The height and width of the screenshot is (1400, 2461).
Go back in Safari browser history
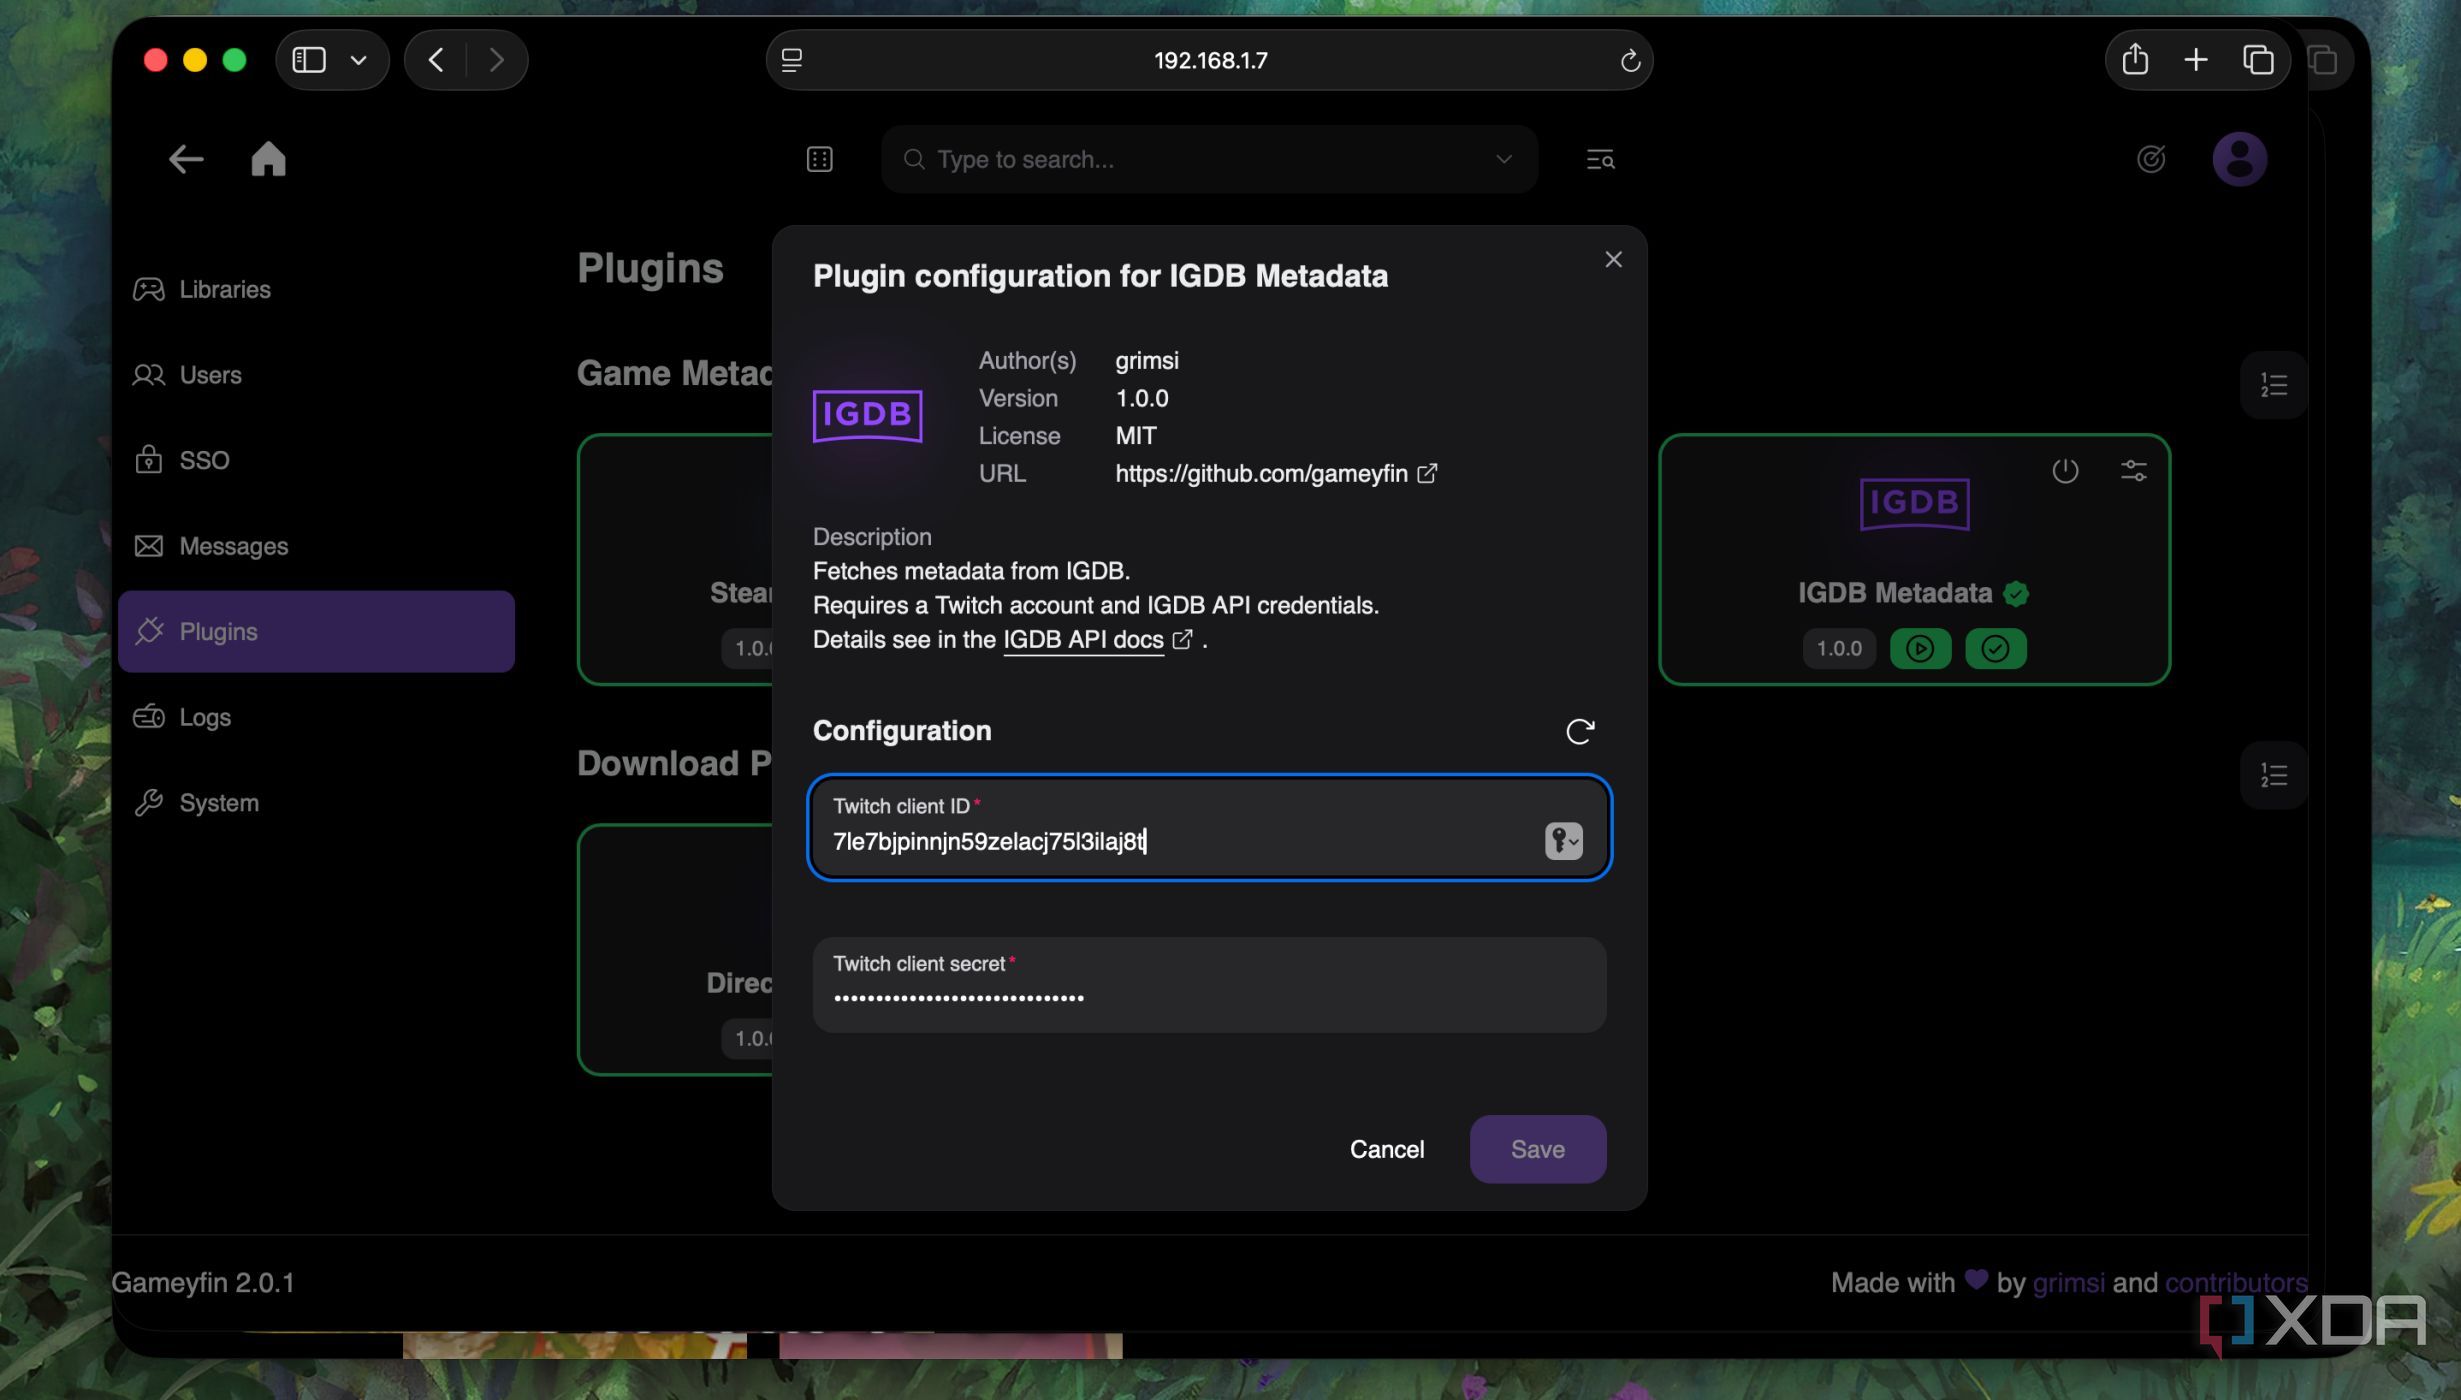[436, 60]
